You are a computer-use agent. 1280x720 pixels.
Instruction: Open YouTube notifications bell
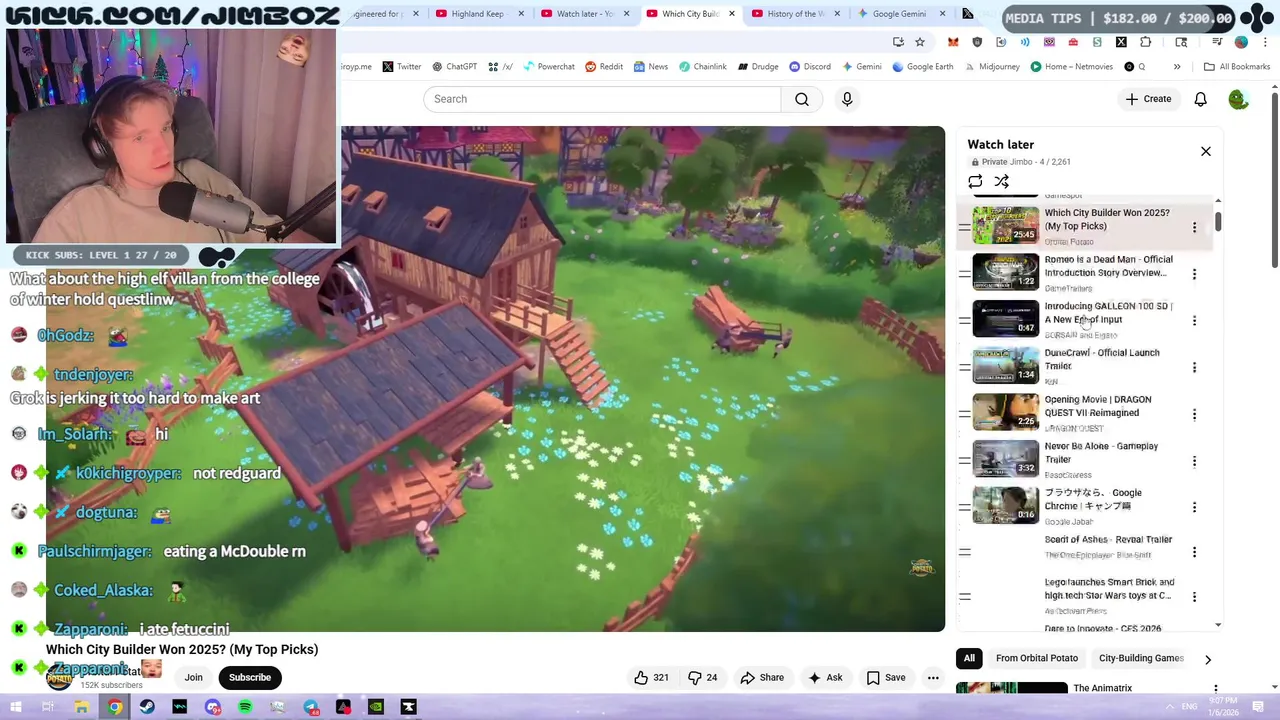tap(1200, 99)
